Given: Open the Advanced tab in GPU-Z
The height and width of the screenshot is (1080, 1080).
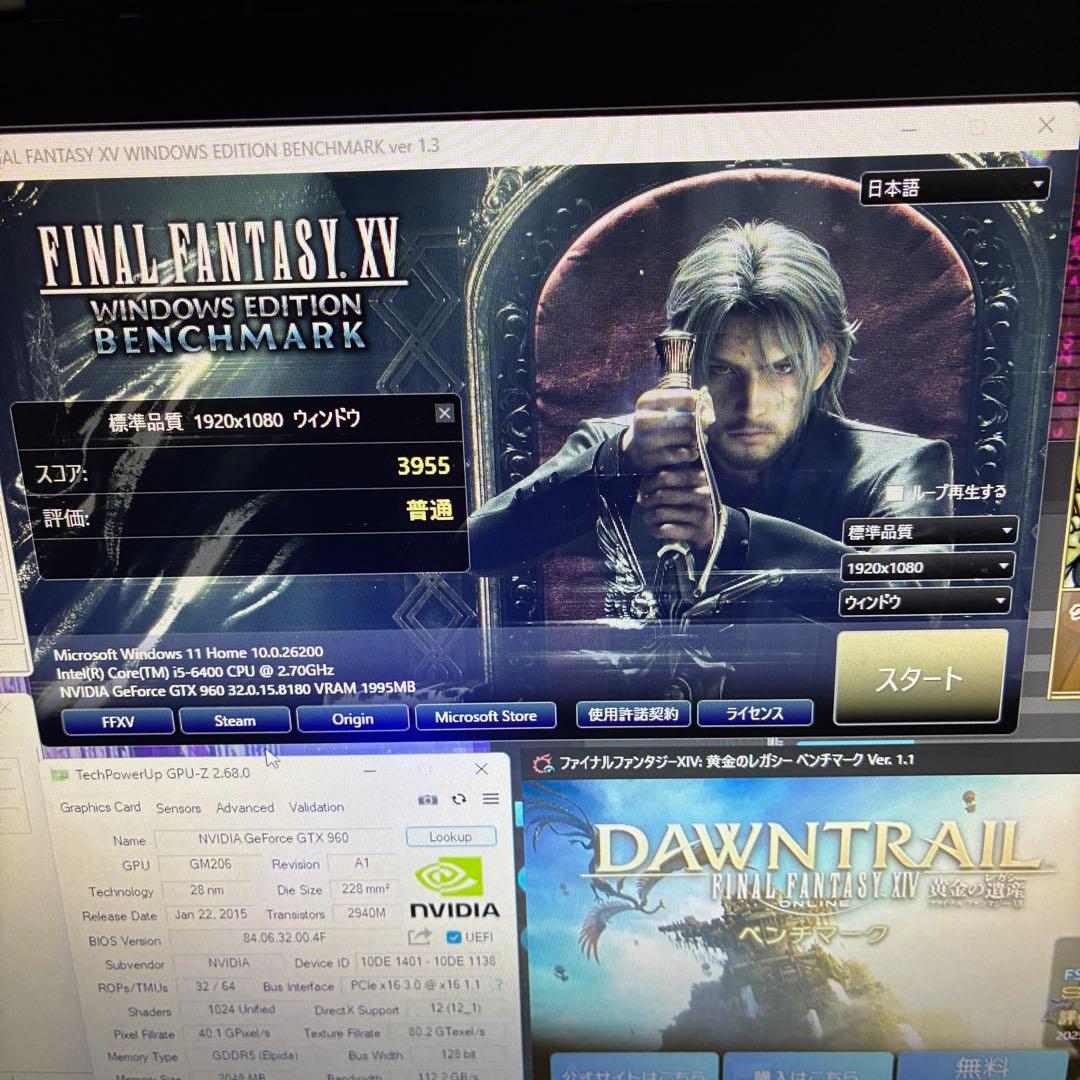Looking at the screenshot, I should coord(245,808).
